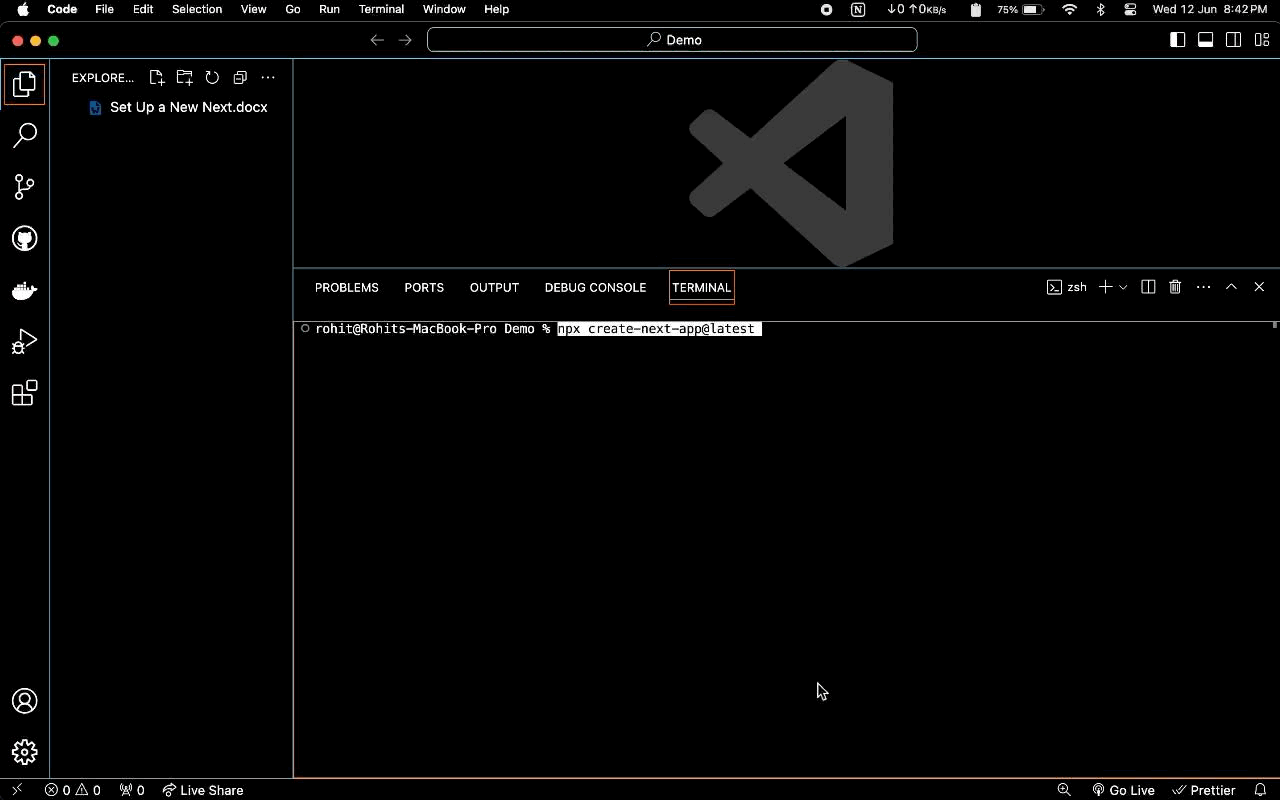Viewport: 1280px width, 800px height.
Task: Create a new file in Explorer
Action: click(x=157, y=77)
